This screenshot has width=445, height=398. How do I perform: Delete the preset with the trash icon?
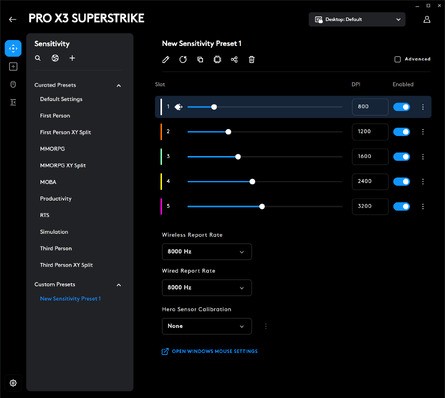(x=252, y=60)
